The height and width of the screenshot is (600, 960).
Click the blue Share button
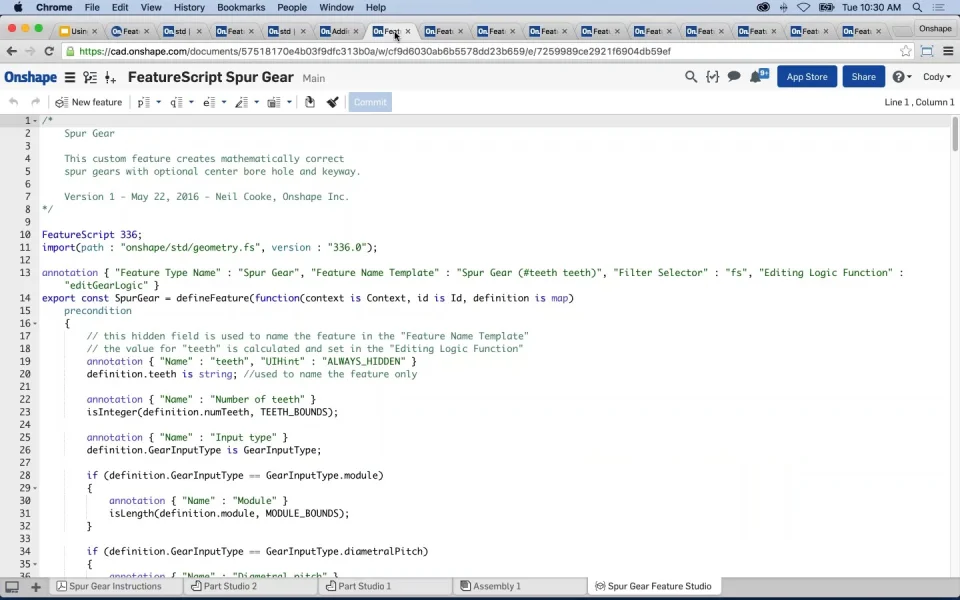pos(863,77)
